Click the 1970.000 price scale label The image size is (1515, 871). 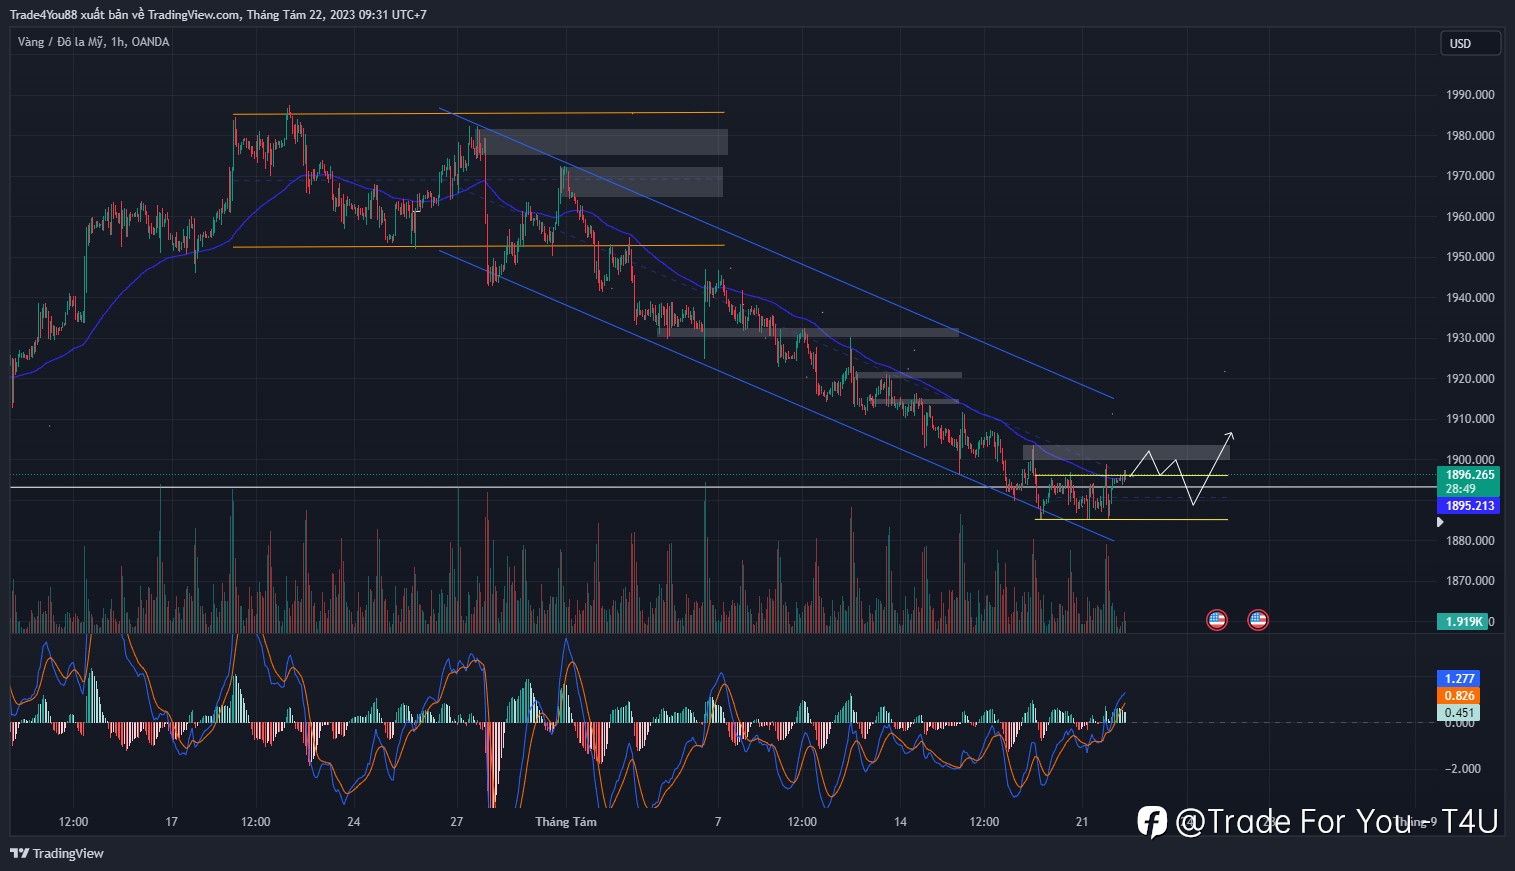[x=1470, y=176]
